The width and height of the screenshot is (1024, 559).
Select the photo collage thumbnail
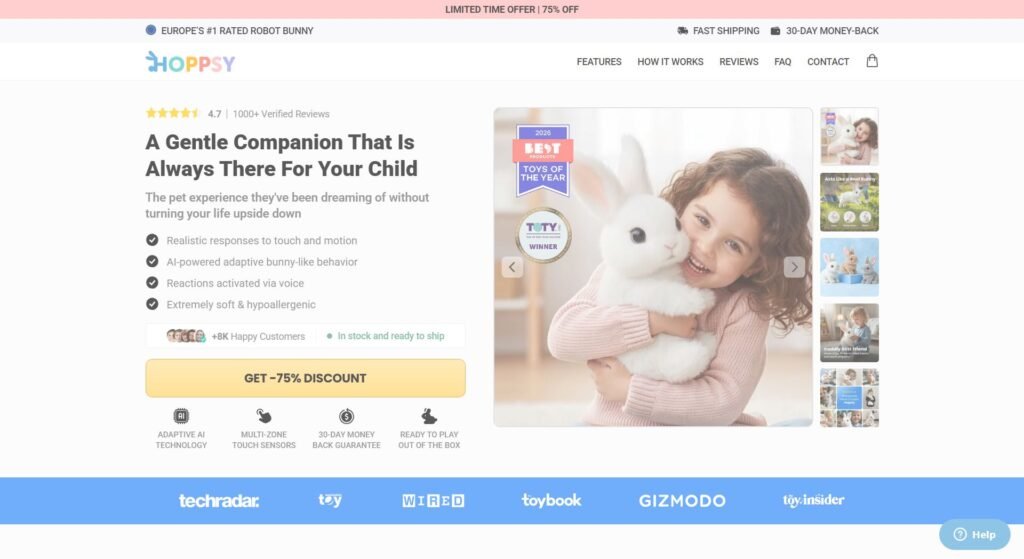pos(849,398)
